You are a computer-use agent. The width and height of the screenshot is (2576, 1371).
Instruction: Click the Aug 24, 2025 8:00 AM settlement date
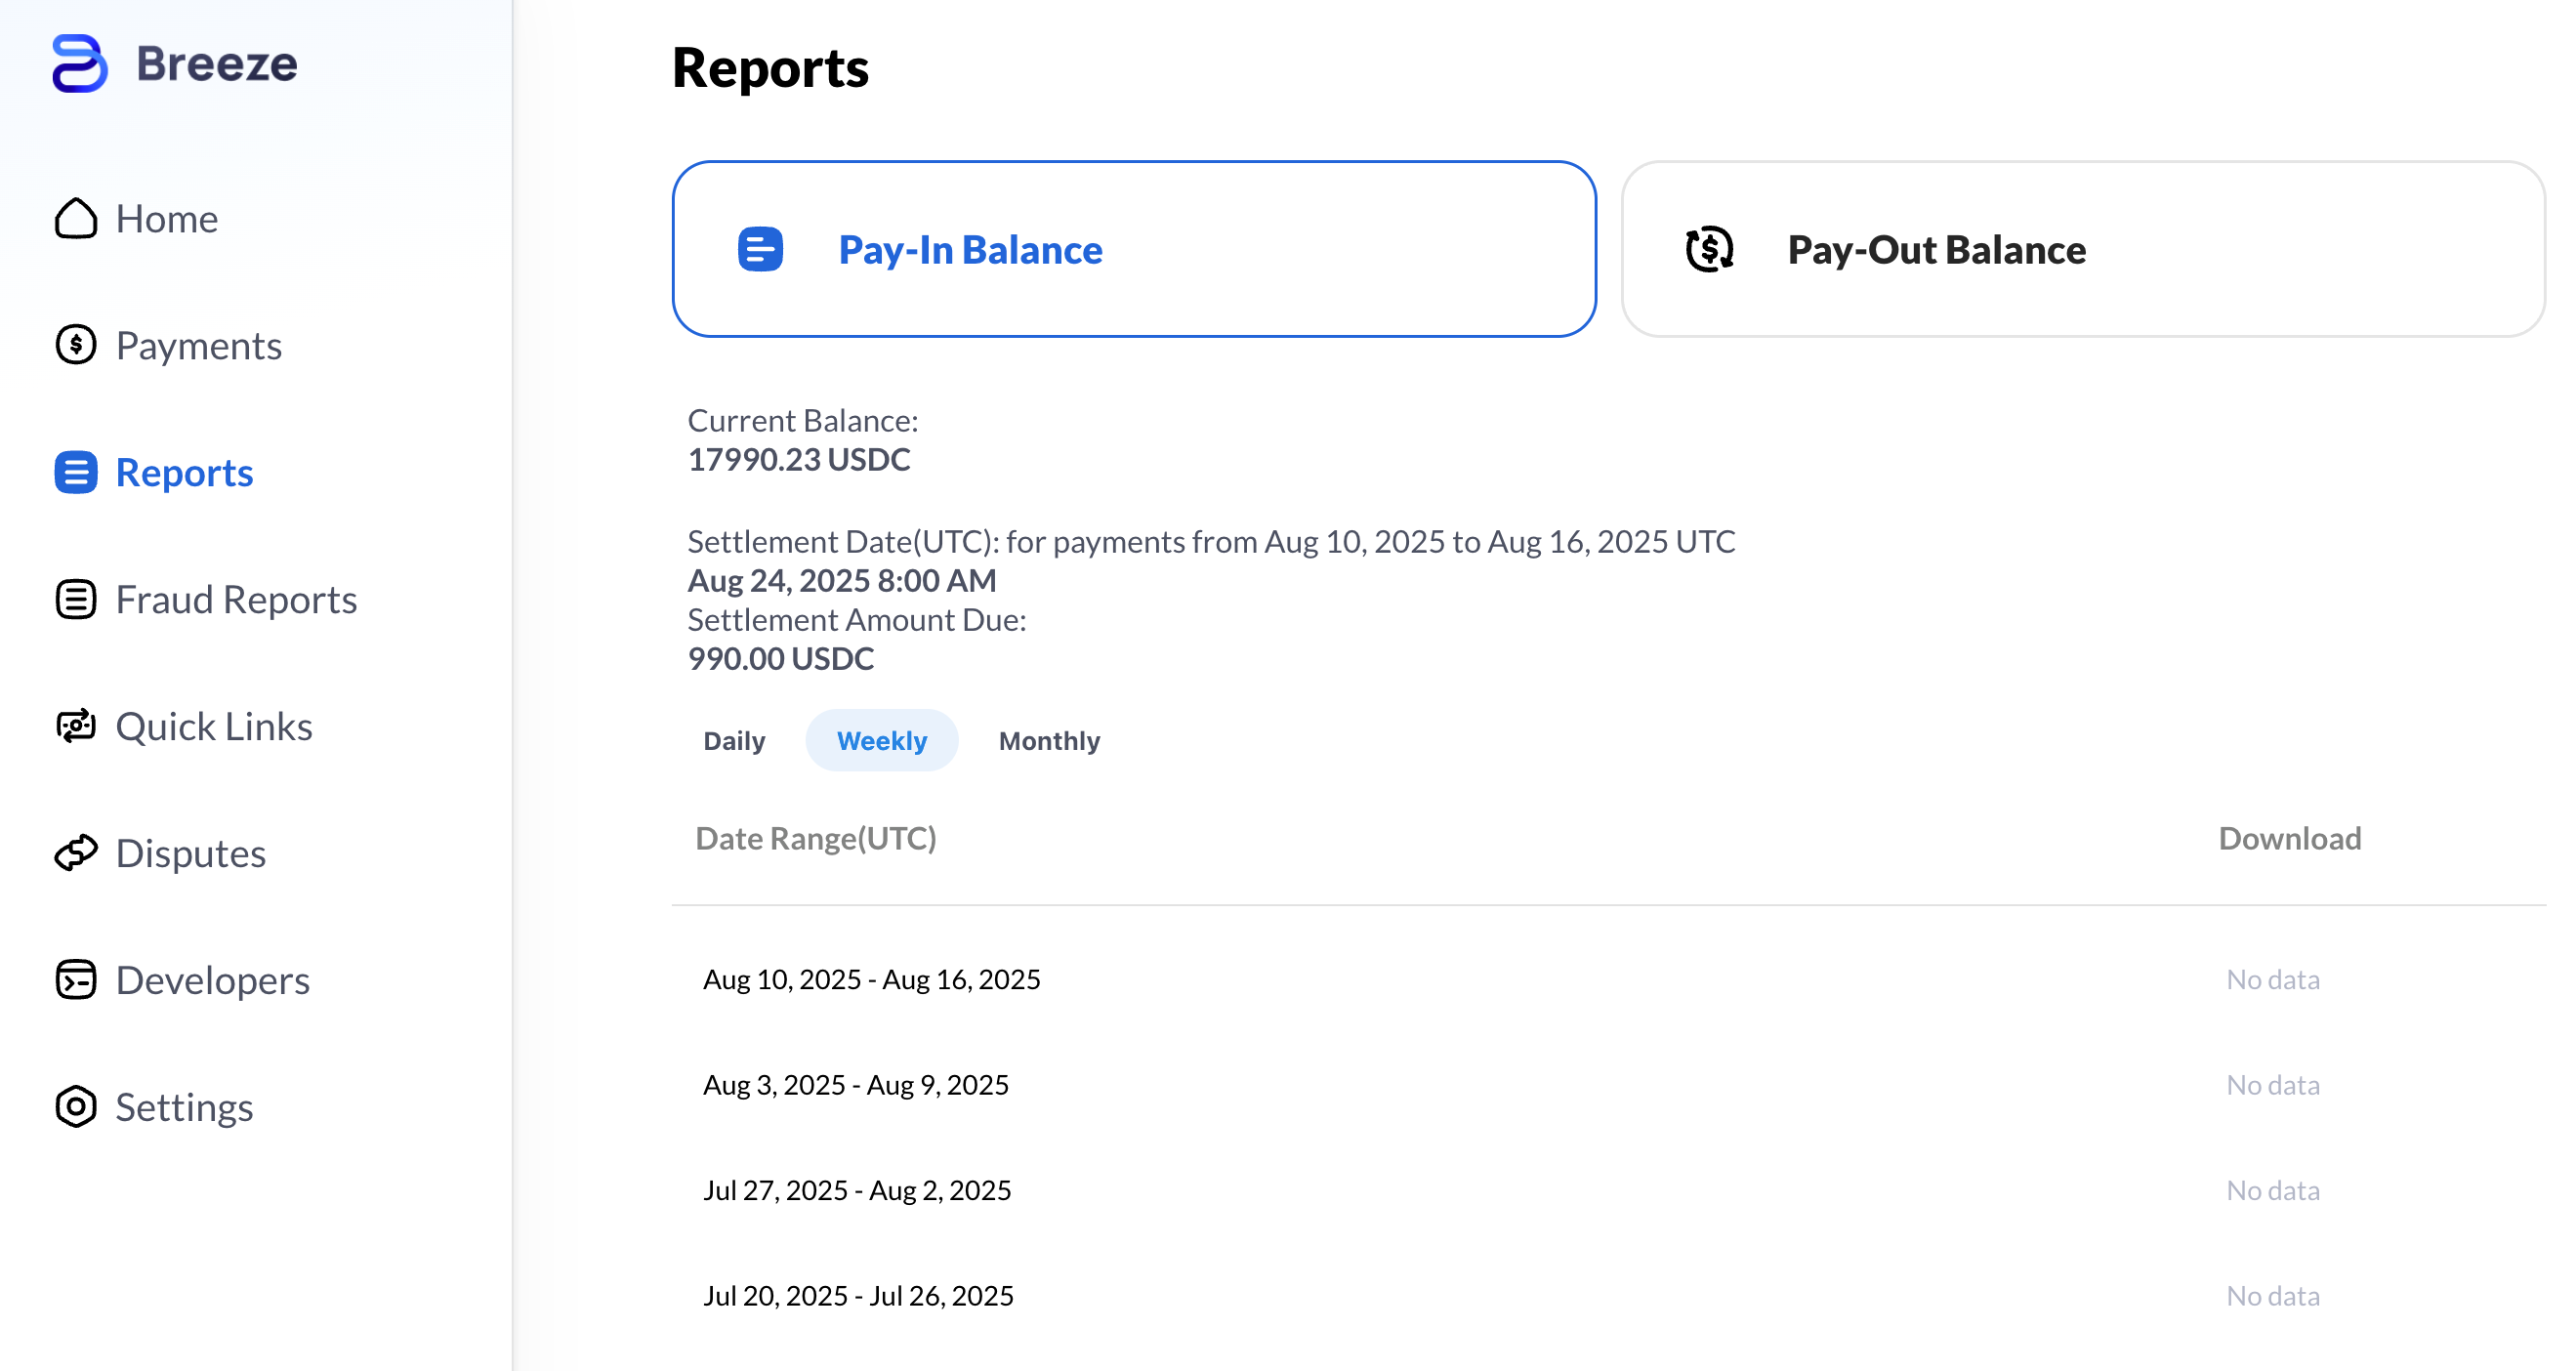[x=842, y=580]
